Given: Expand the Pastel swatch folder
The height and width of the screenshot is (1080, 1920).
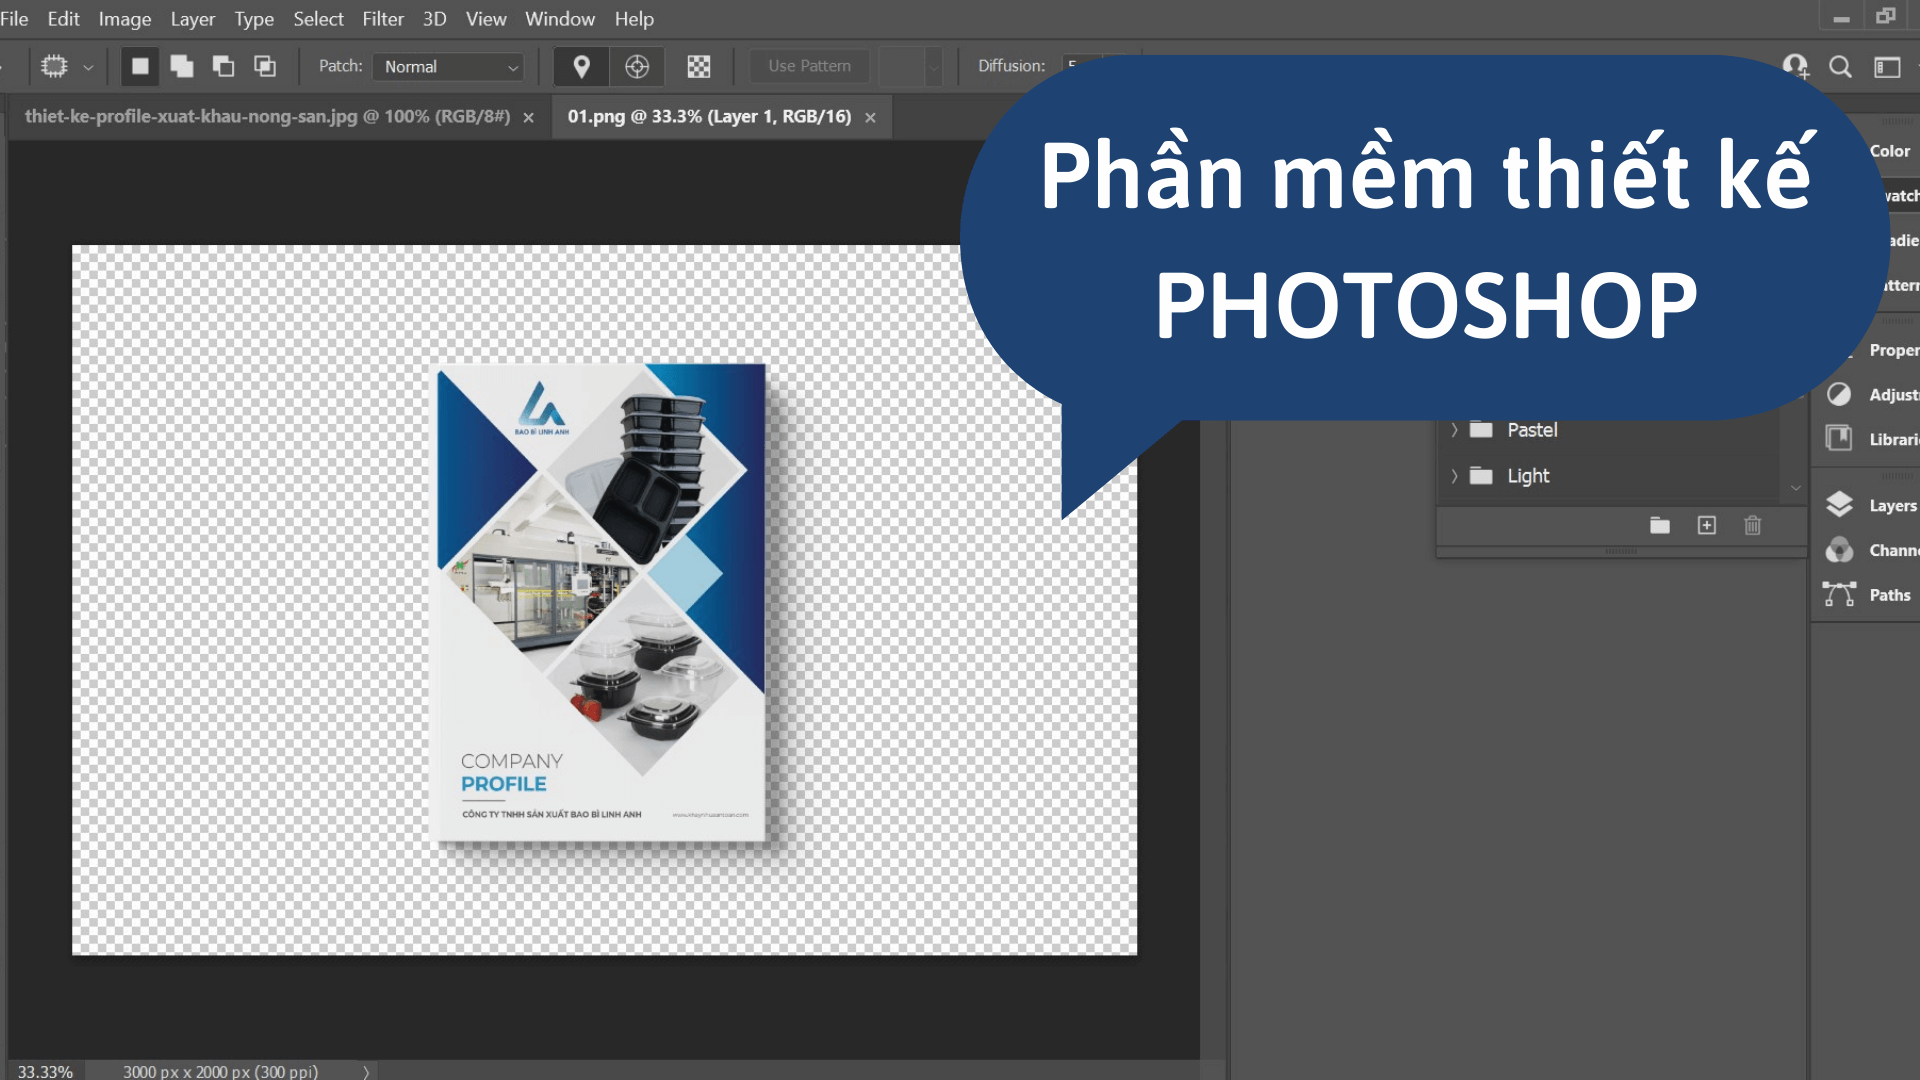Looking at the screenshot, I should tap(1455, 430).
